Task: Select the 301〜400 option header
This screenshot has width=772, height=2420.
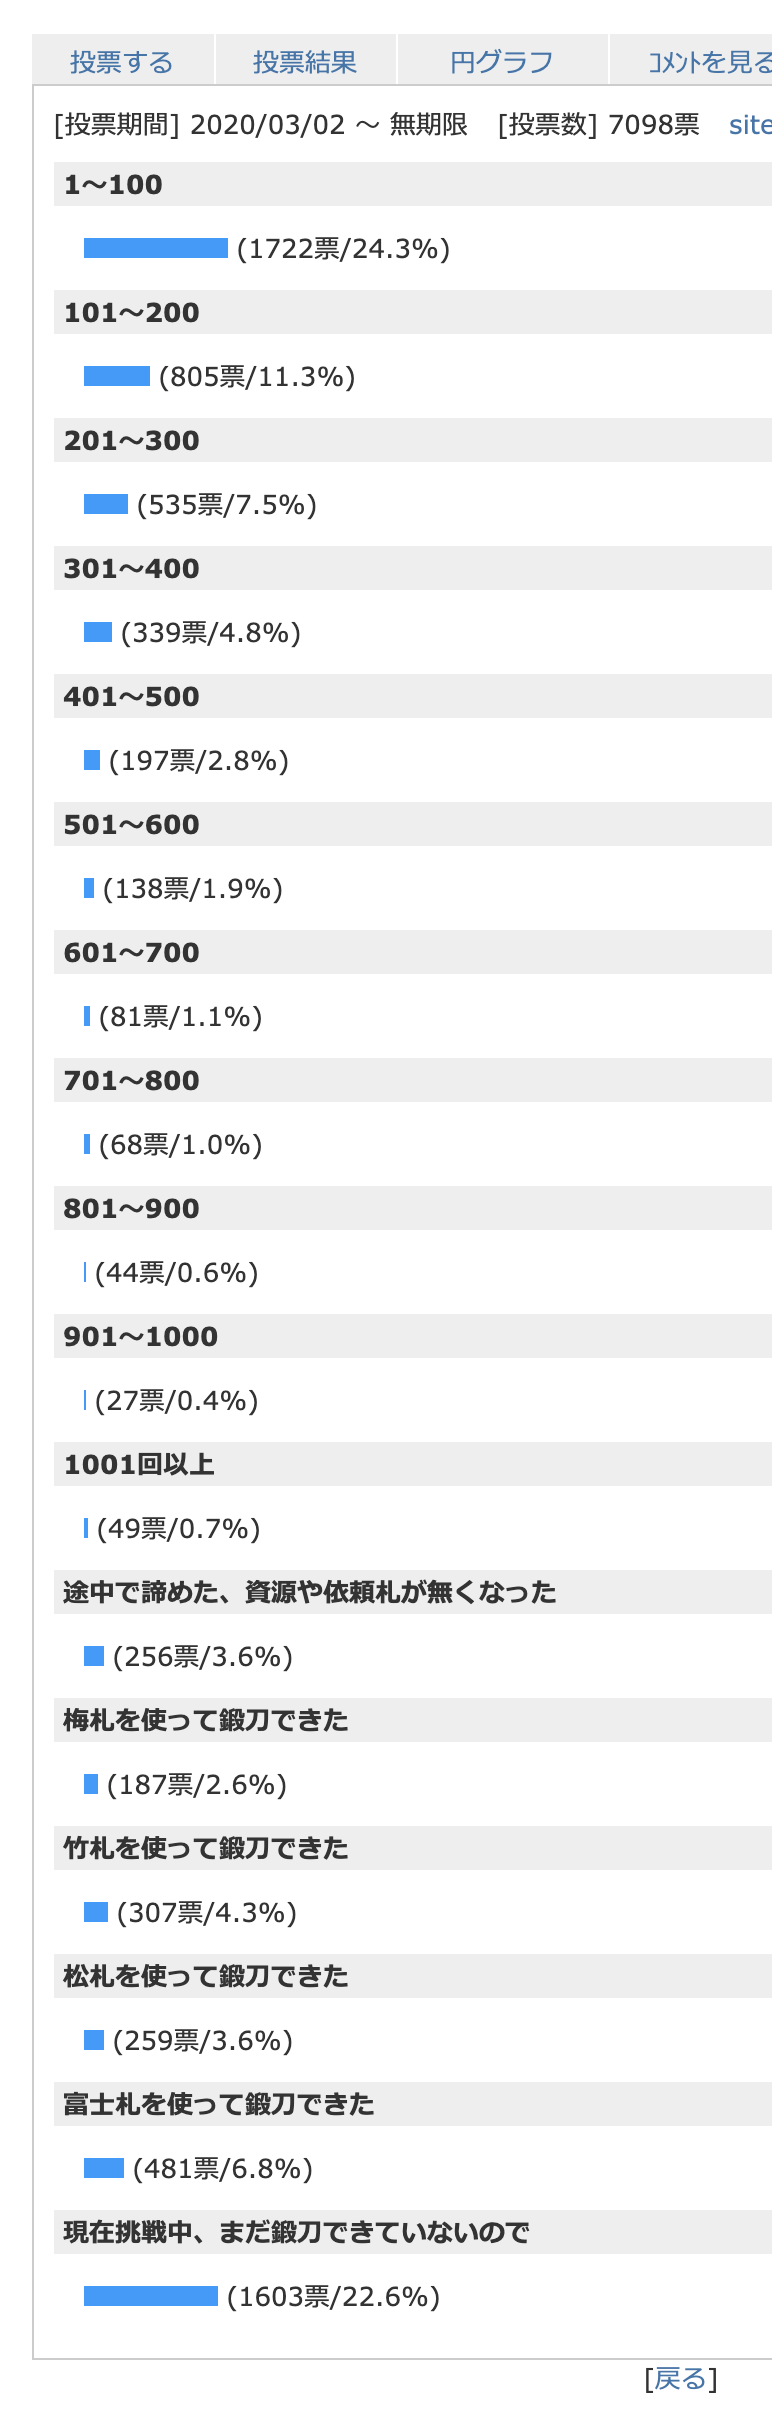Action: 413,568
